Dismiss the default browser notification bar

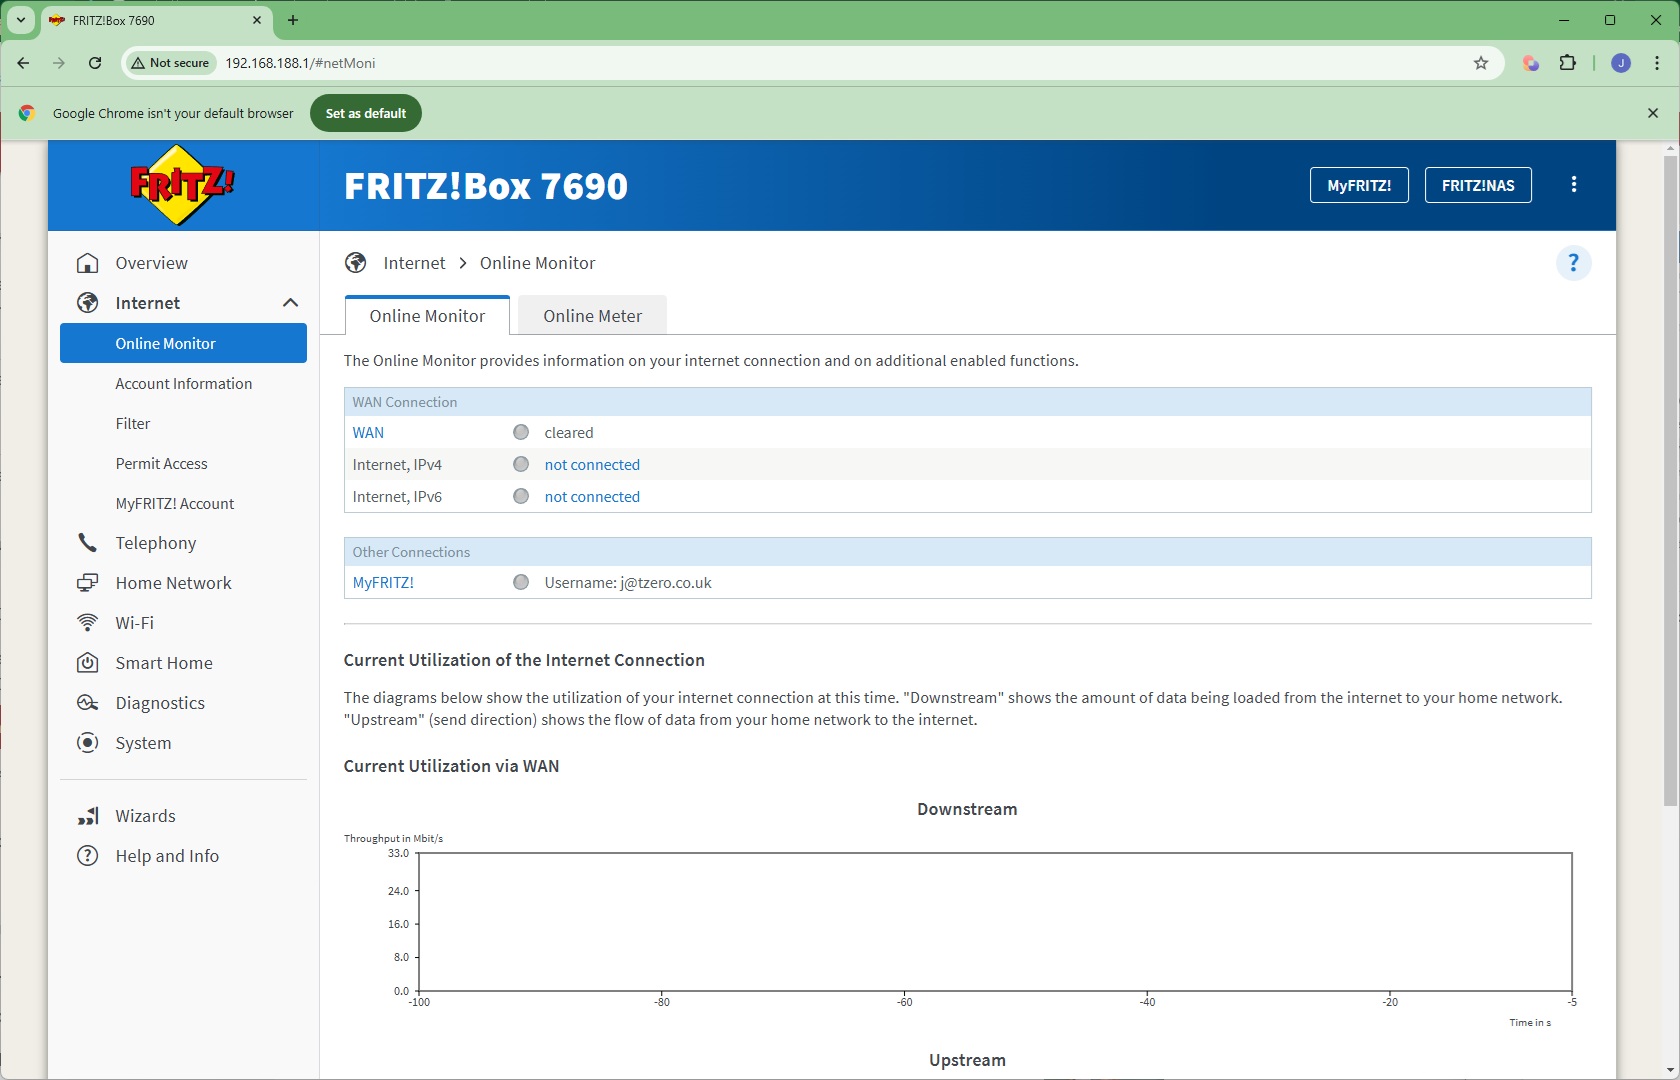pos(1653,113)
